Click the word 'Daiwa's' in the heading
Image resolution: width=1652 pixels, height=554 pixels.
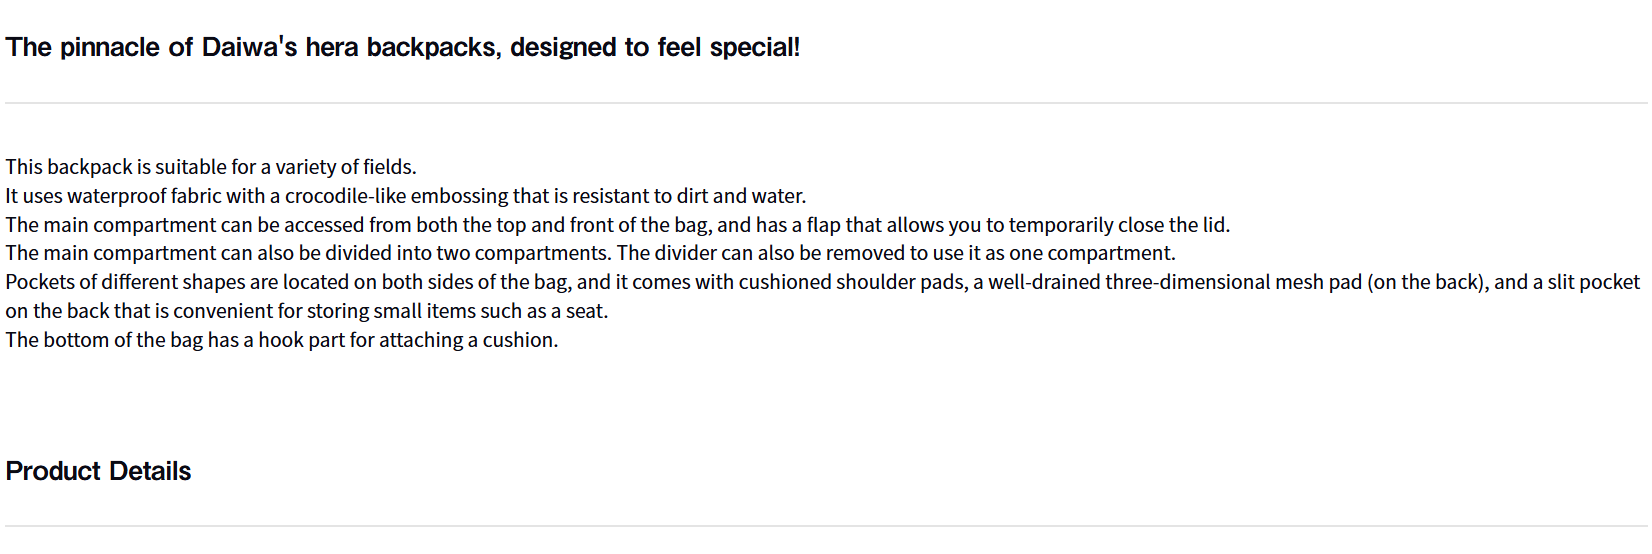(x=249, y=47)
